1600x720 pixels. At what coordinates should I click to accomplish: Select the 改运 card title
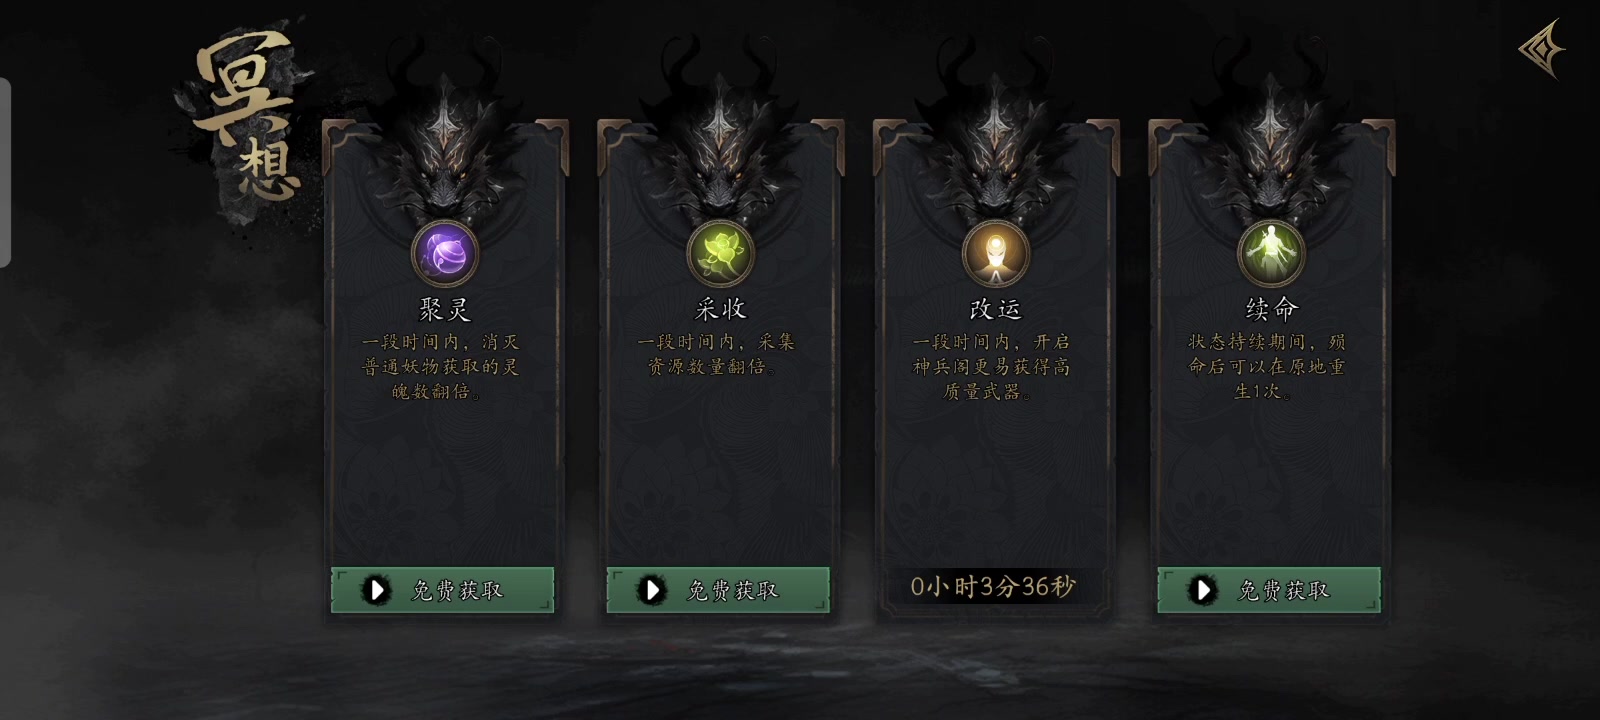(x=996, y=309)
